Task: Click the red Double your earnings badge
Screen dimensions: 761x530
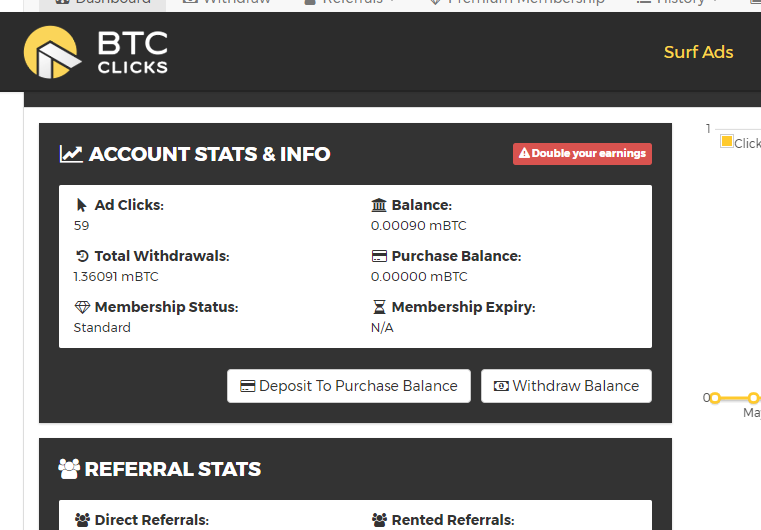Action: [582, 154]
